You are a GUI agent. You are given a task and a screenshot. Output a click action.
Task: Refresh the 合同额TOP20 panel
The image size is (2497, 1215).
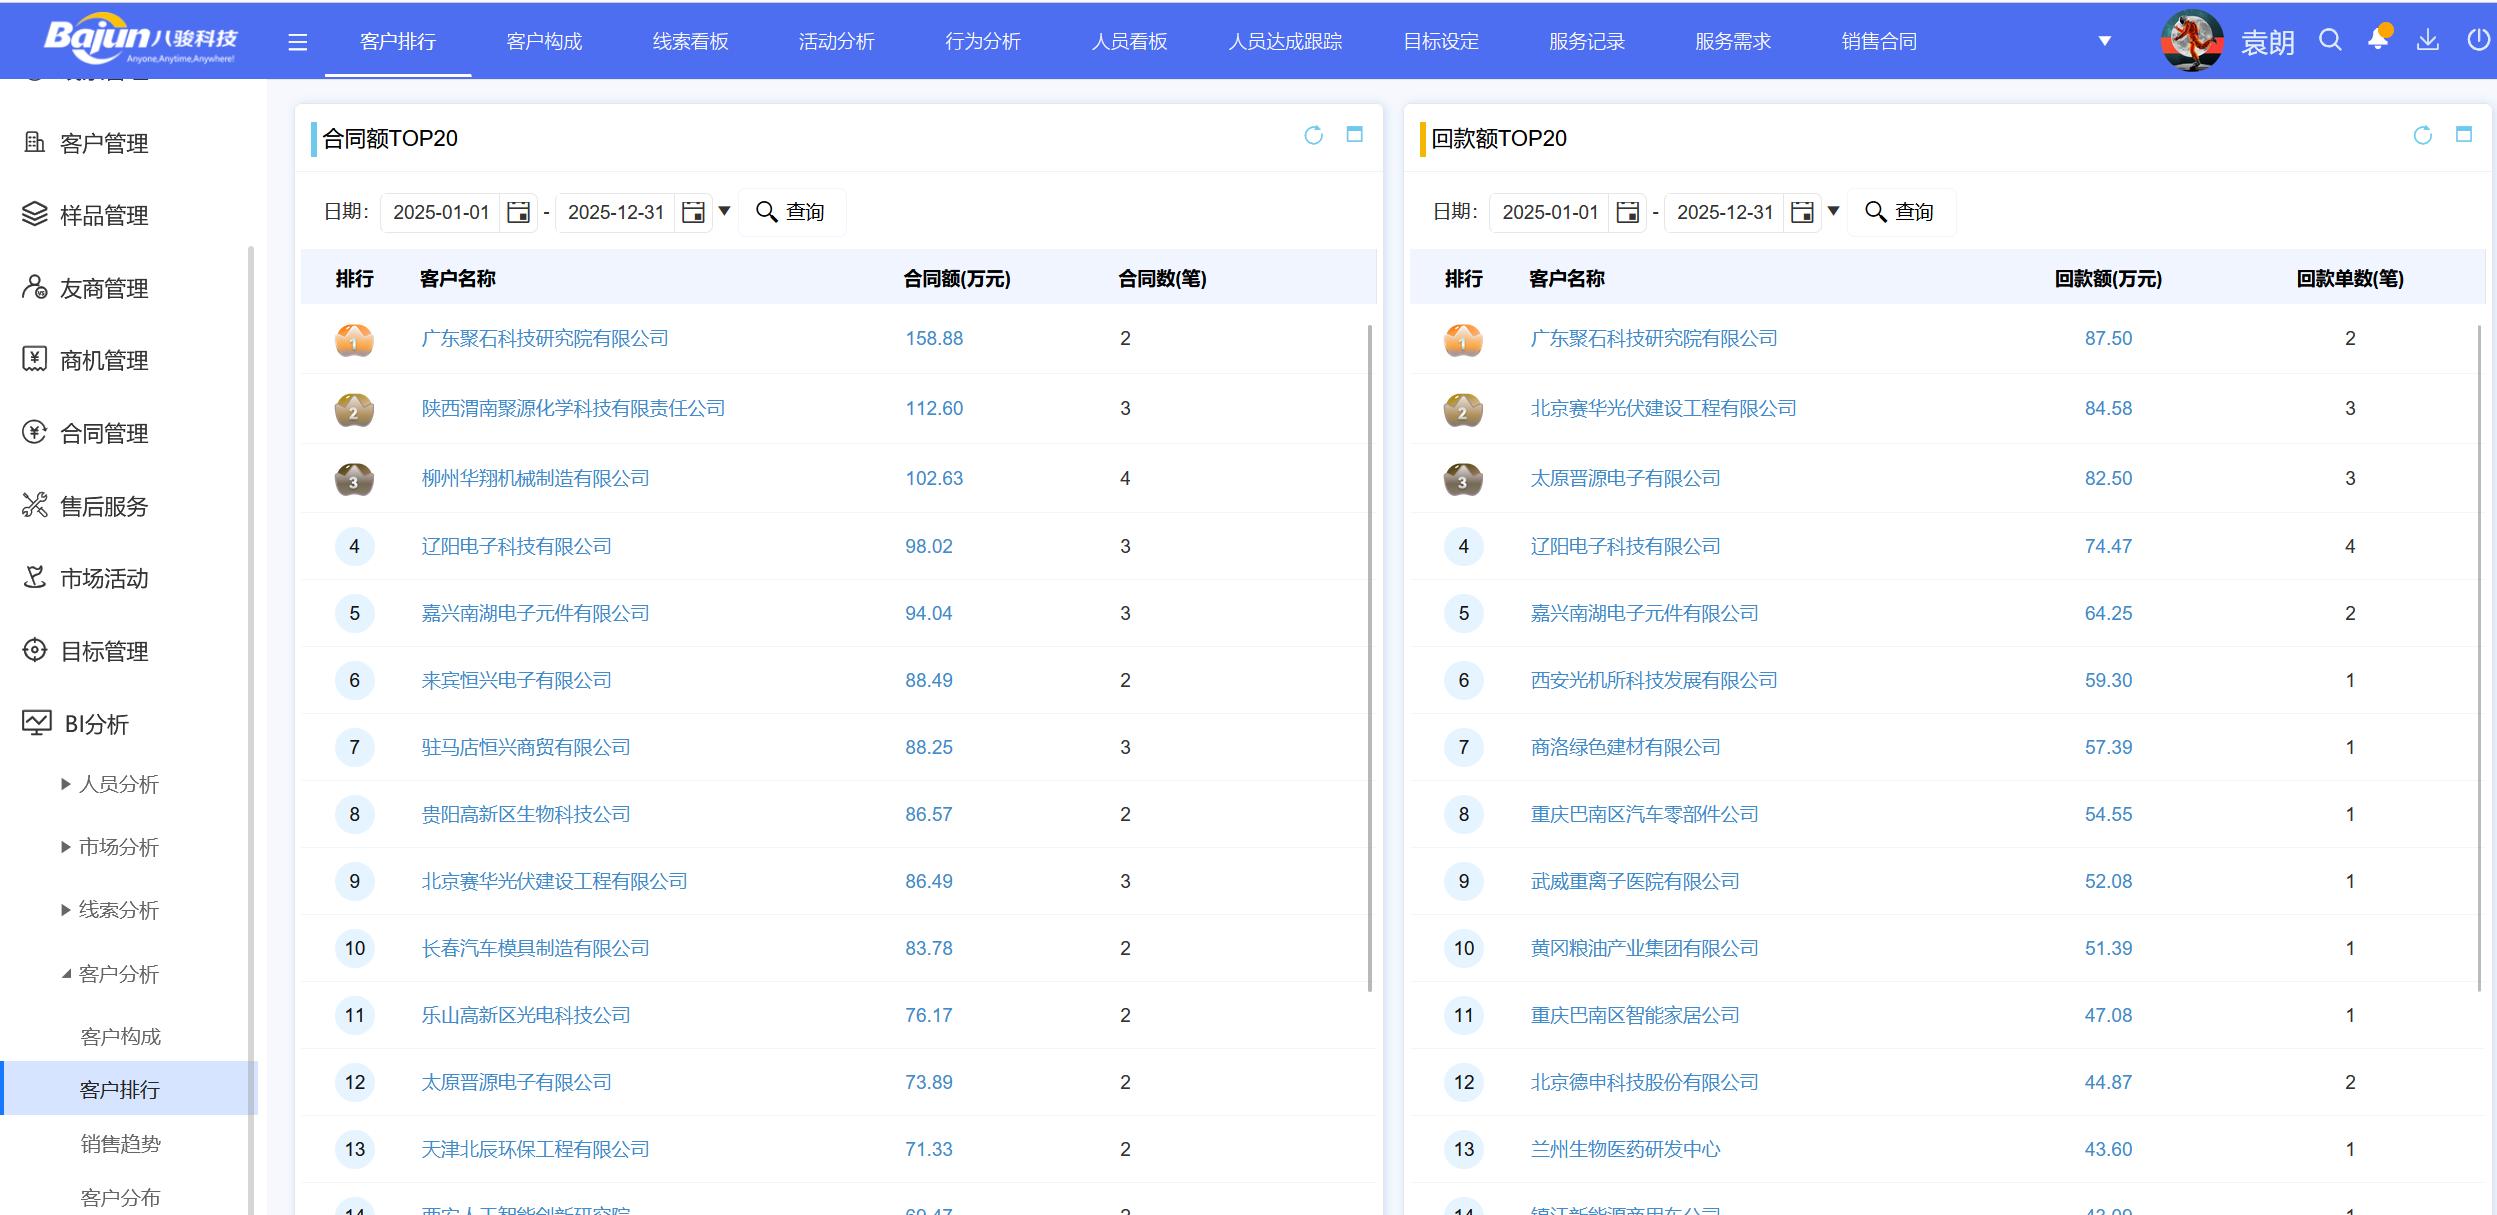[1313, 135]
